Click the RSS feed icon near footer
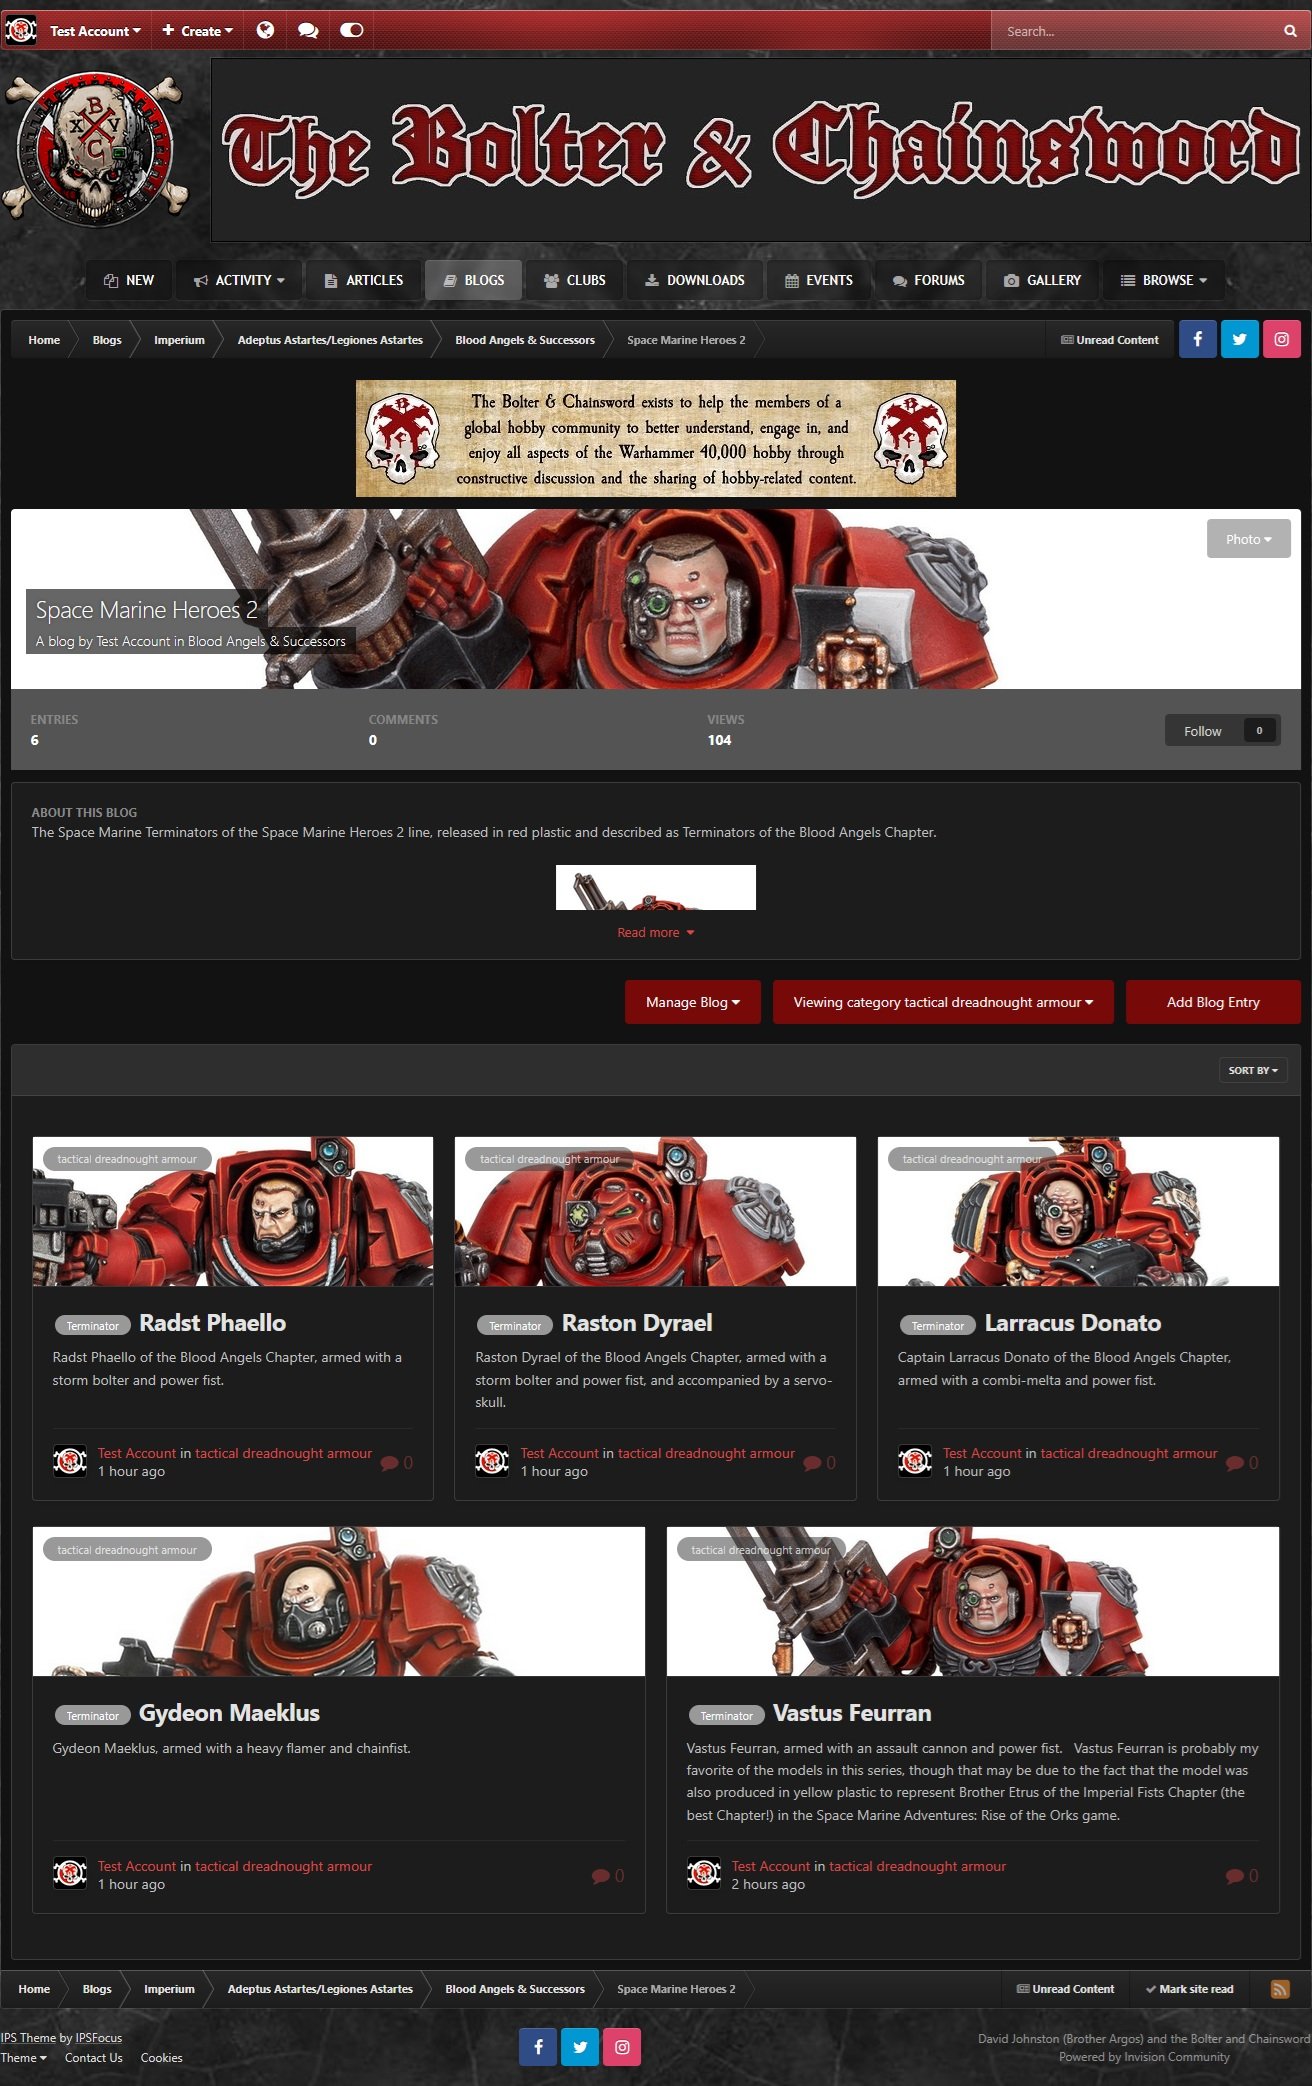Viewport: 1312px width, 2086px height. 1279,1989
